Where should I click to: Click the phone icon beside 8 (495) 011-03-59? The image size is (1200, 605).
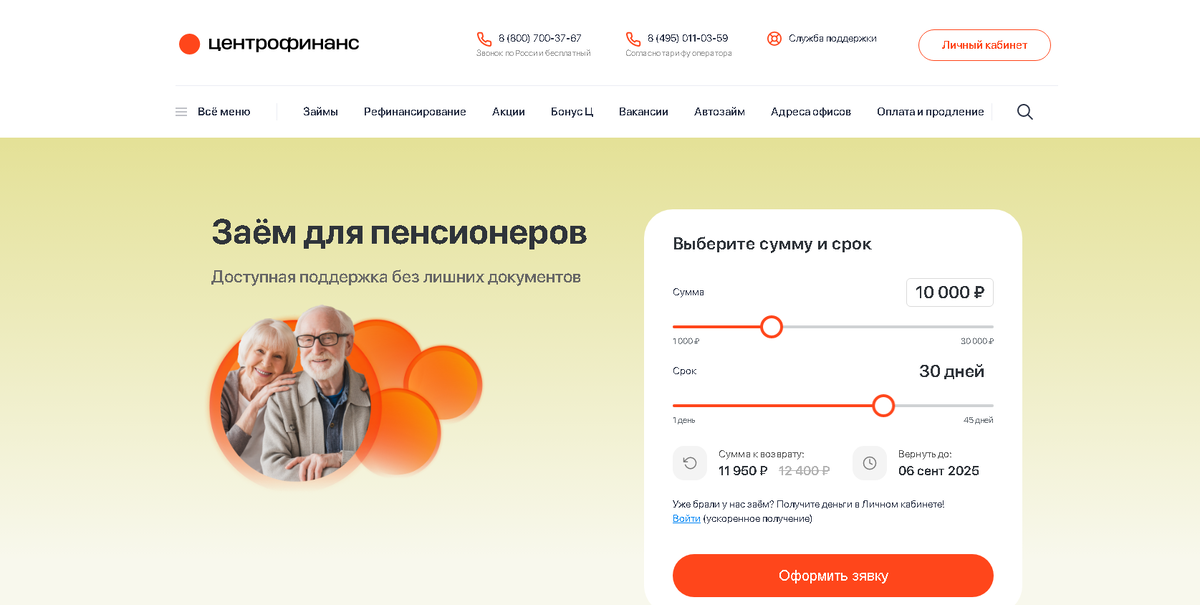coord(633,39)
